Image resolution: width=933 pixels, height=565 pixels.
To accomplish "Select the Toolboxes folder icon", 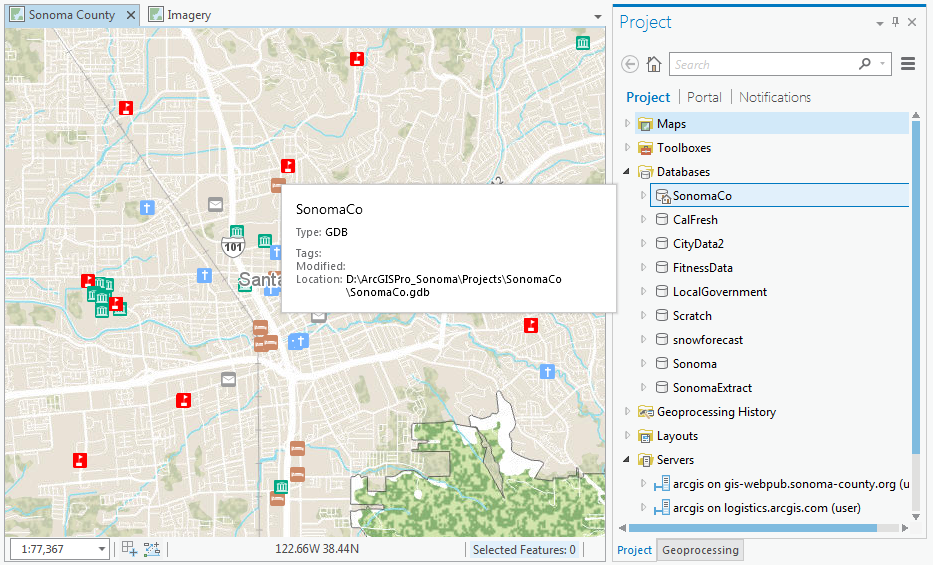I will tap(645, 147).
